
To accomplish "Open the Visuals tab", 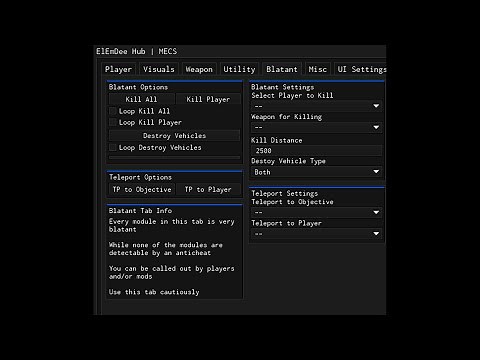I will coord(159,69).
